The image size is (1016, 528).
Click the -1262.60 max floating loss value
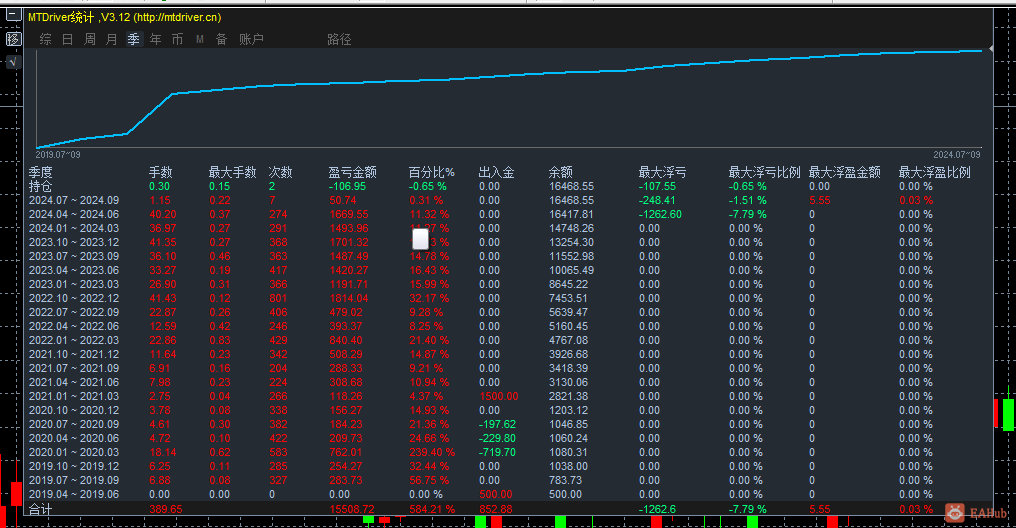[660, 214]
